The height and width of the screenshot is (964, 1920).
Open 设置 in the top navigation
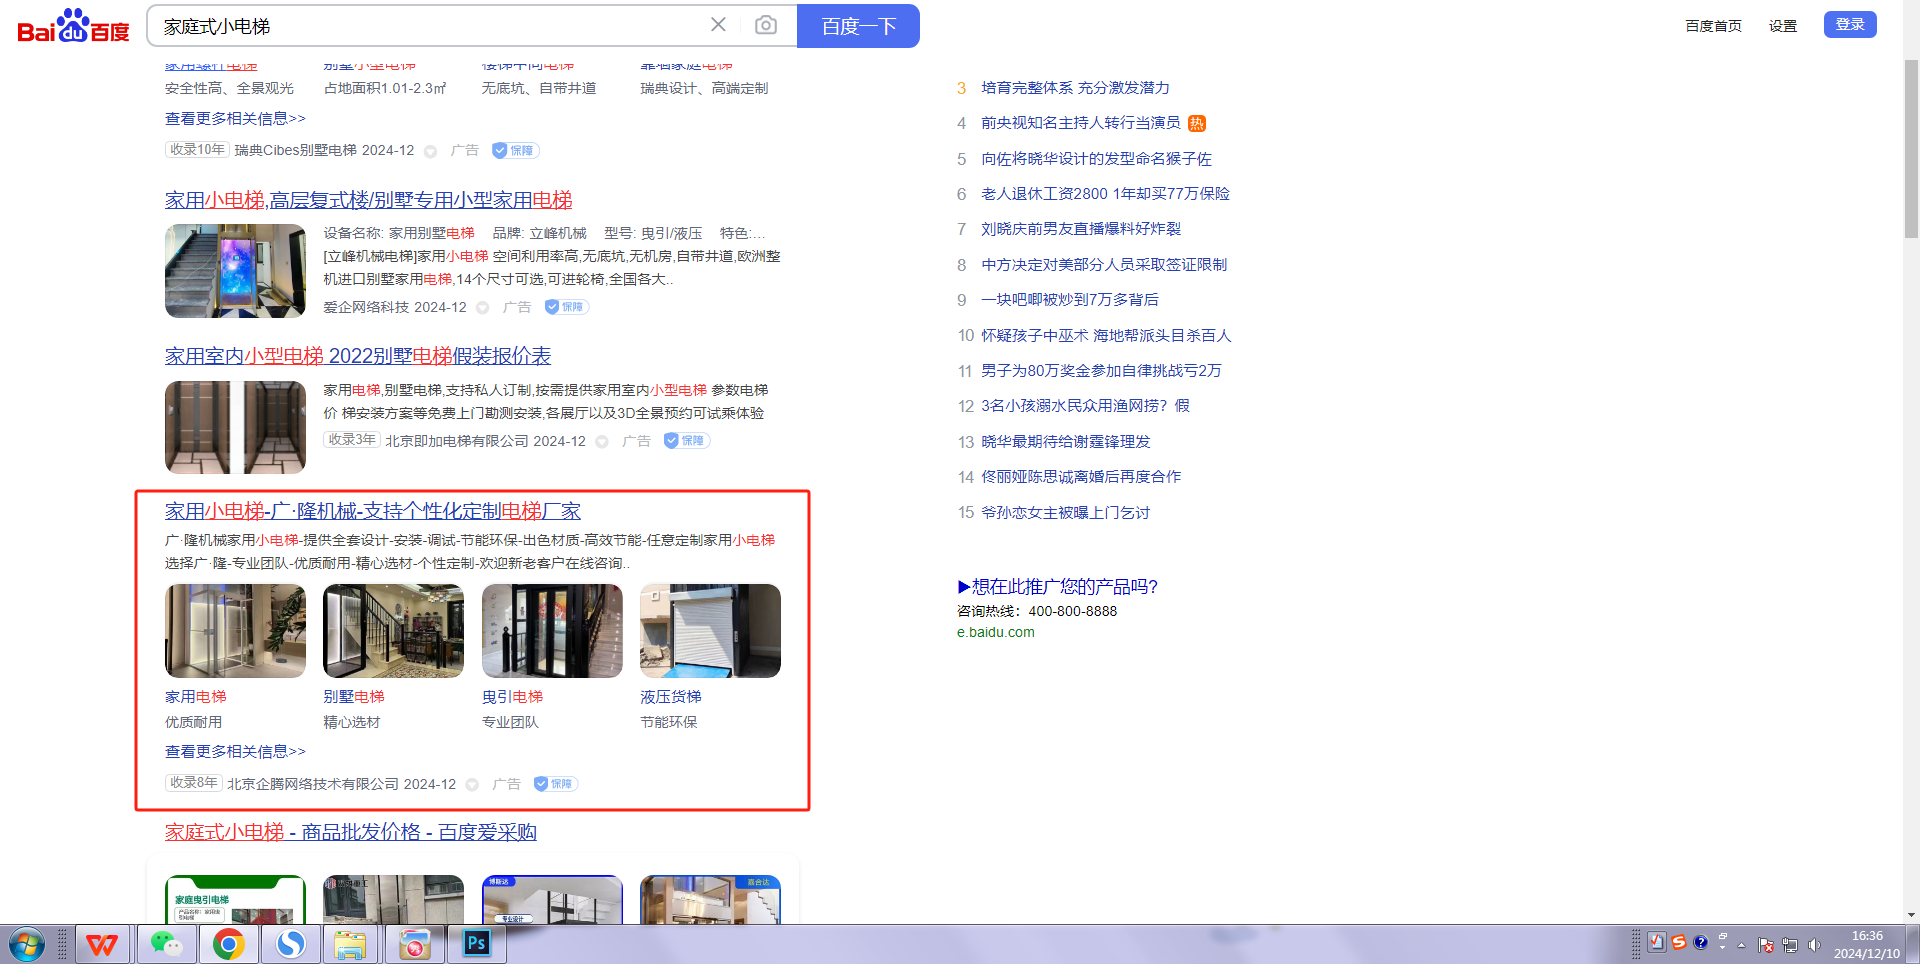[1782, 26]
